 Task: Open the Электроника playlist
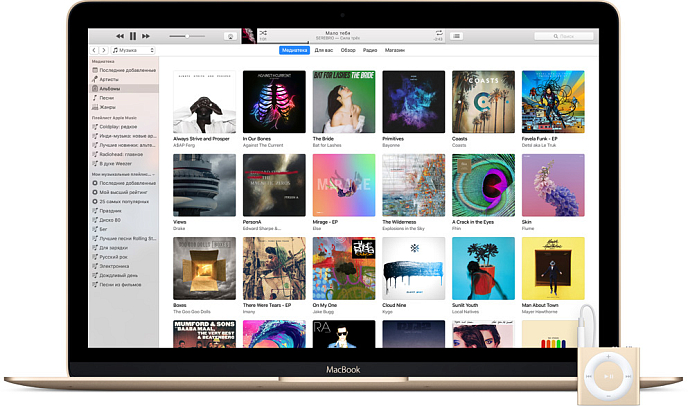(x=124, y=266)
